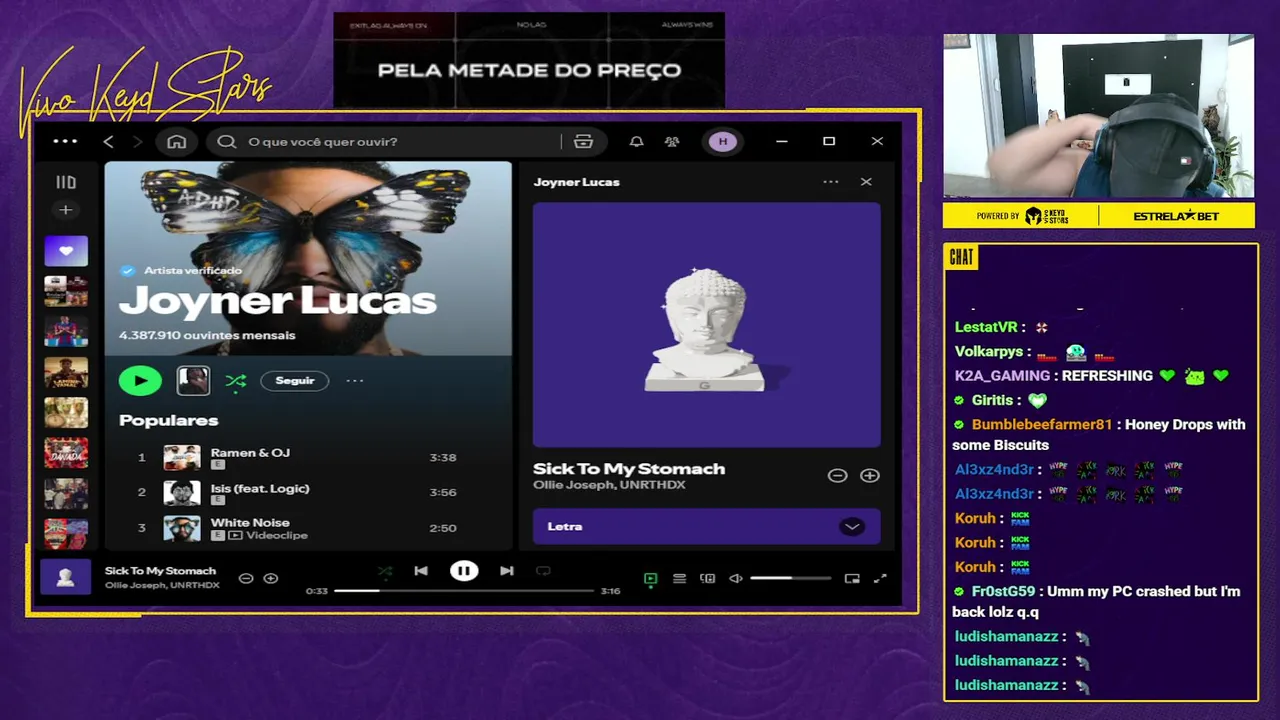Screen dimensions: 1280x720
Task: Mute volume speaker icon
Action: [736, 579]
